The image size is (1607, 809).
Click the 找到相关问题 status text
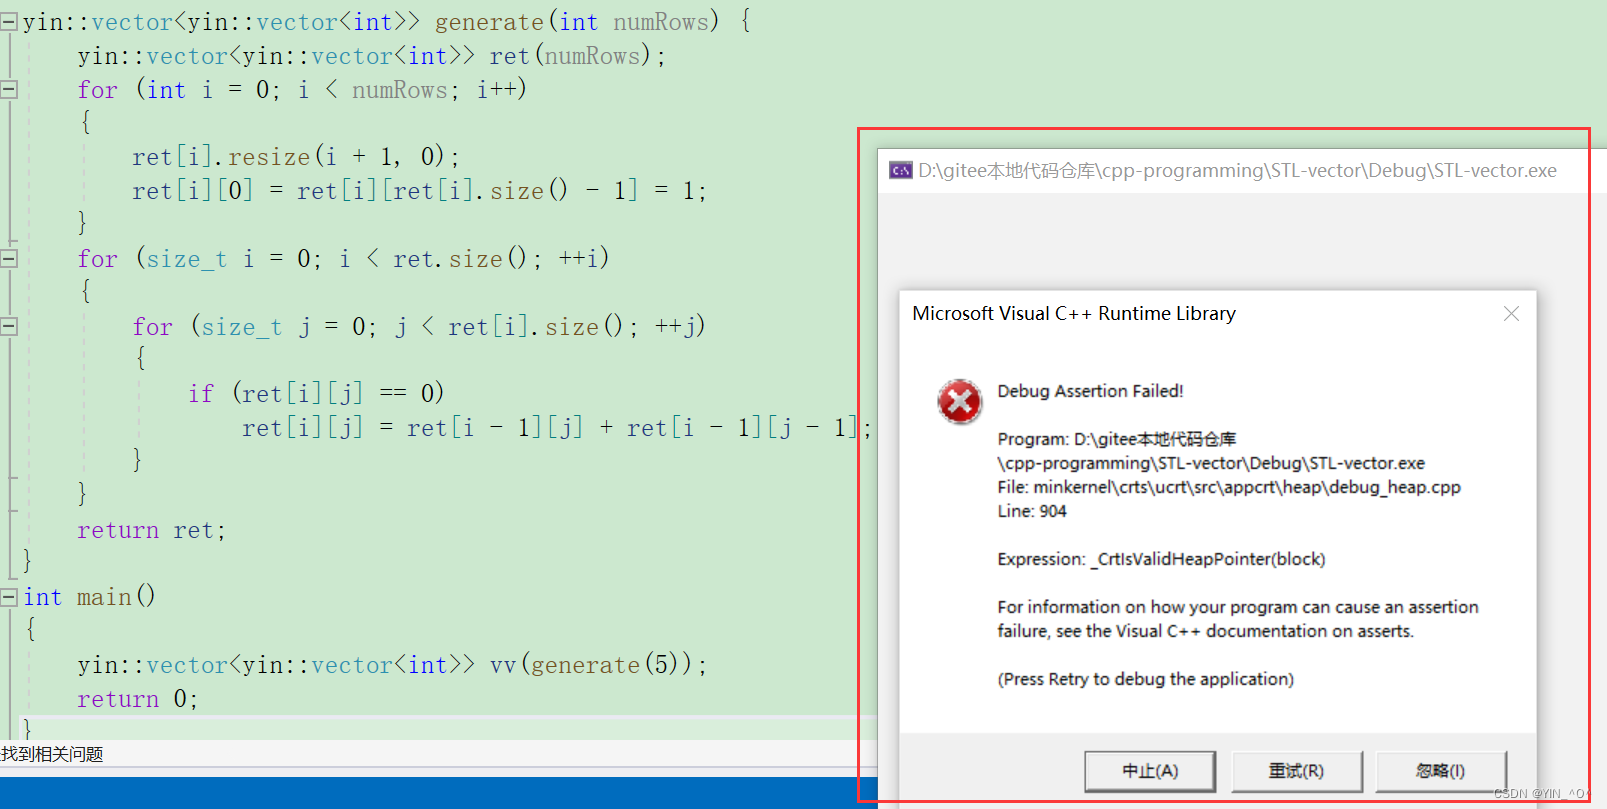pos(52,754)
